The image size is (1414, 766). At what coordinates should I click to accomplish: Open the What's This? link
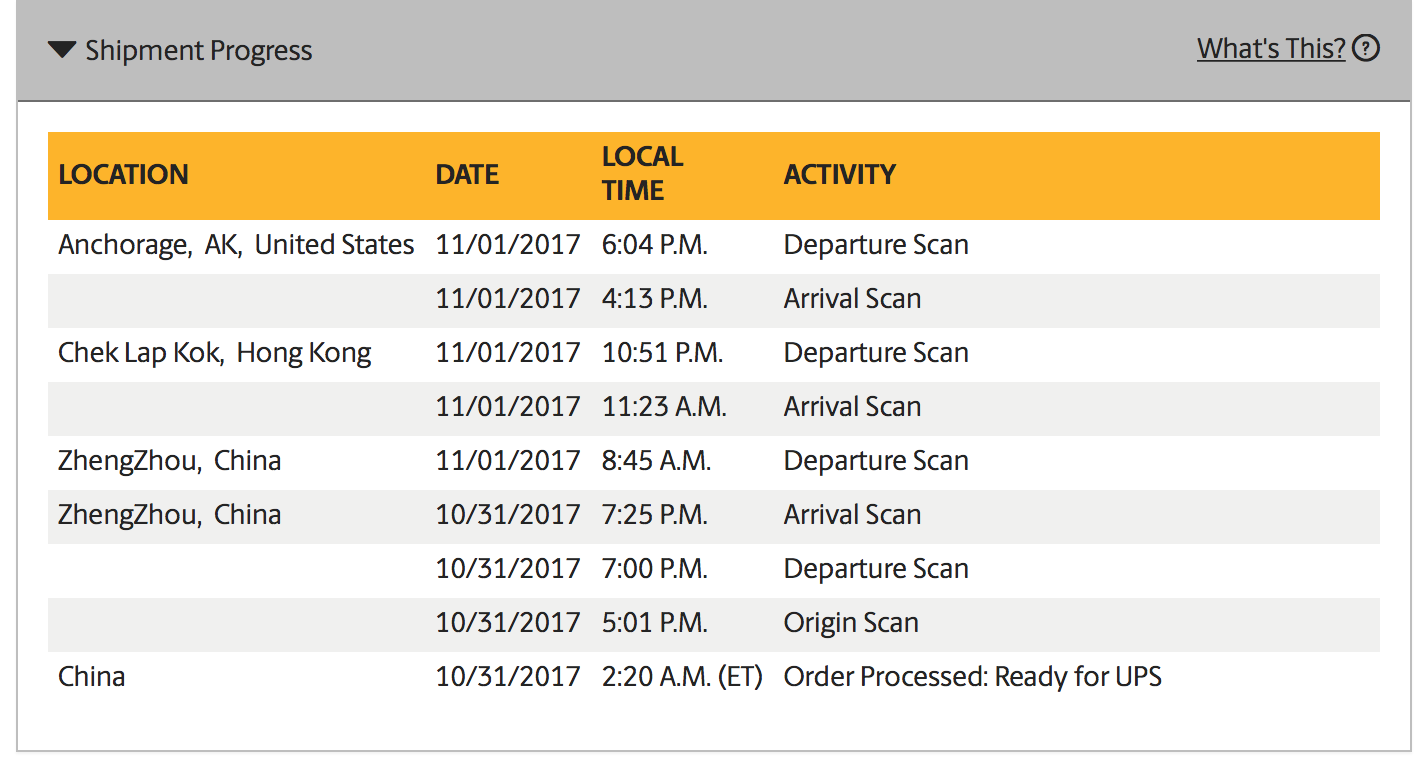[1271, 48]
